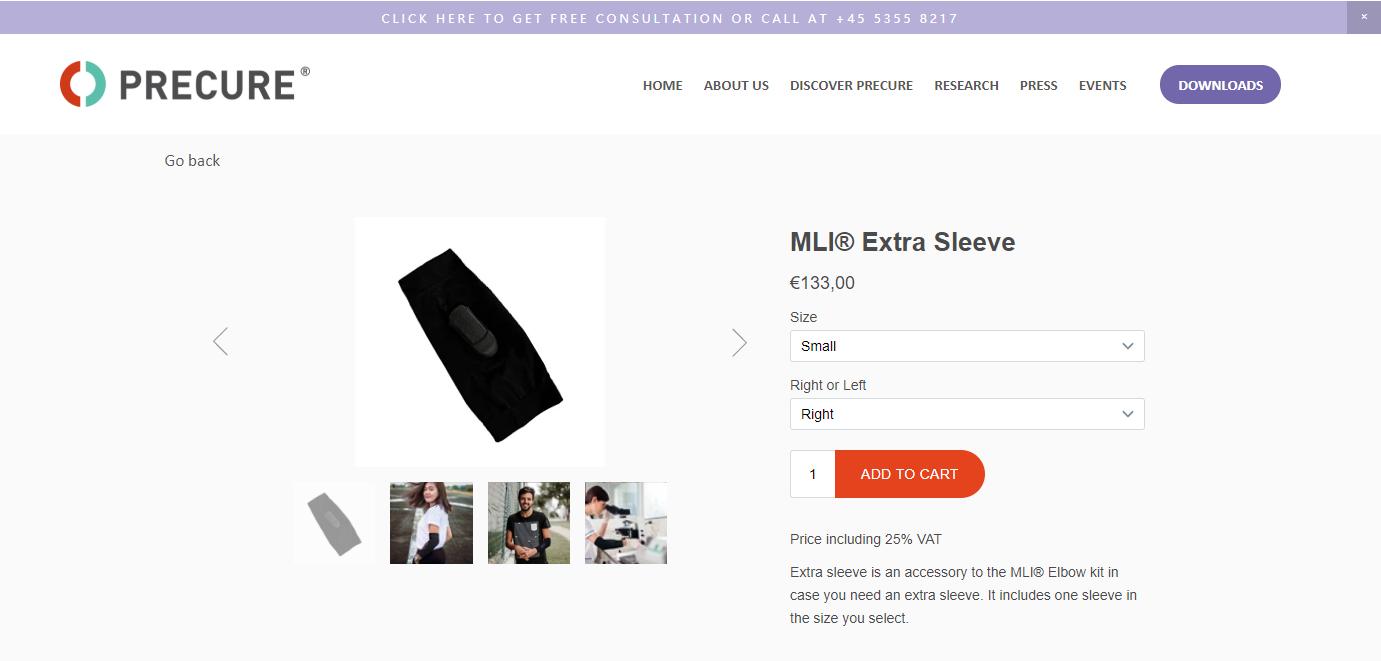Screen dimensions: 1381x661
Task: Open the Press menu item
Action: pyautogui.click(x=1038, y=85)
